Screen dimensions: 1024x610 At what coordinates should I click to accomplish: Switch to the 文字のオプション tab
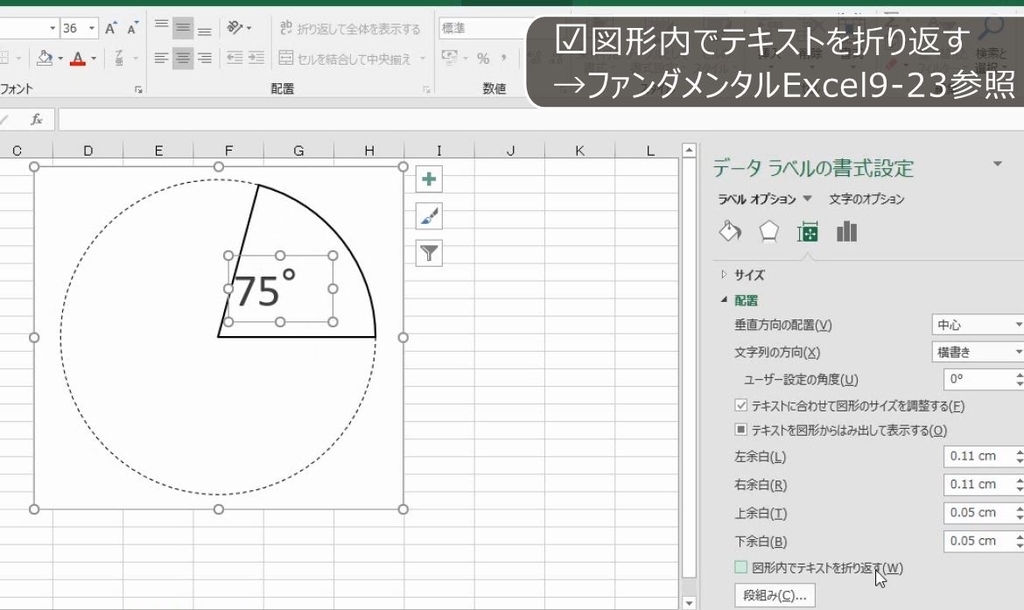866,199
